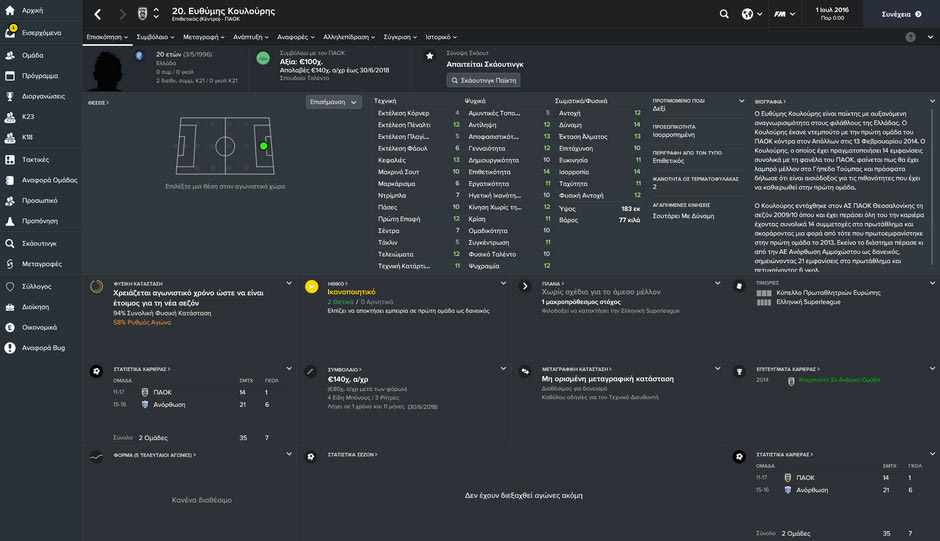
Task: Open the Ιστορικό menu tab
Action: 439,37
